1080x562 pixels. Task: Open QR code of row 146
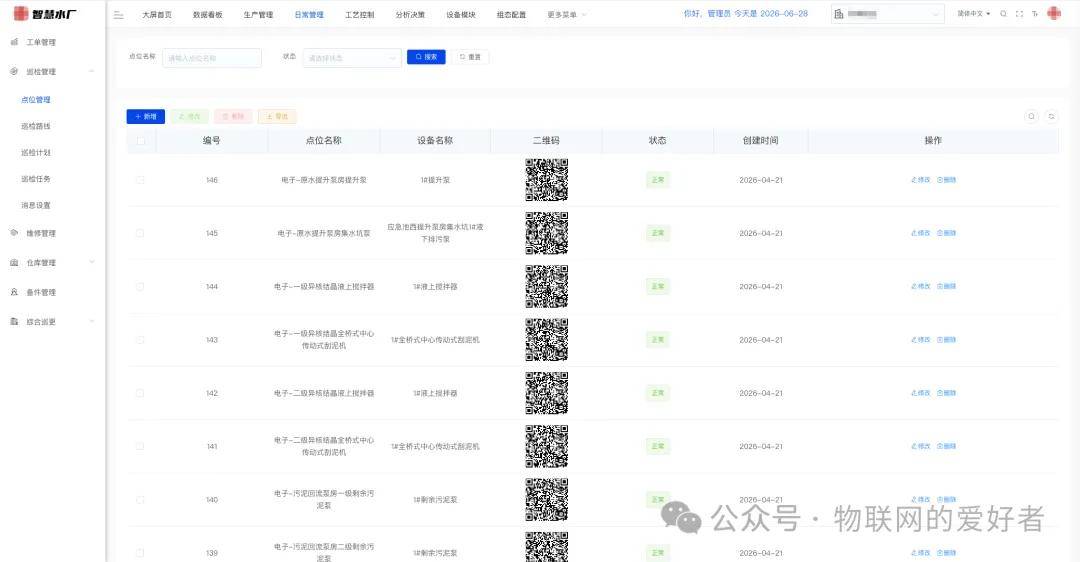(x=547, y=180)
